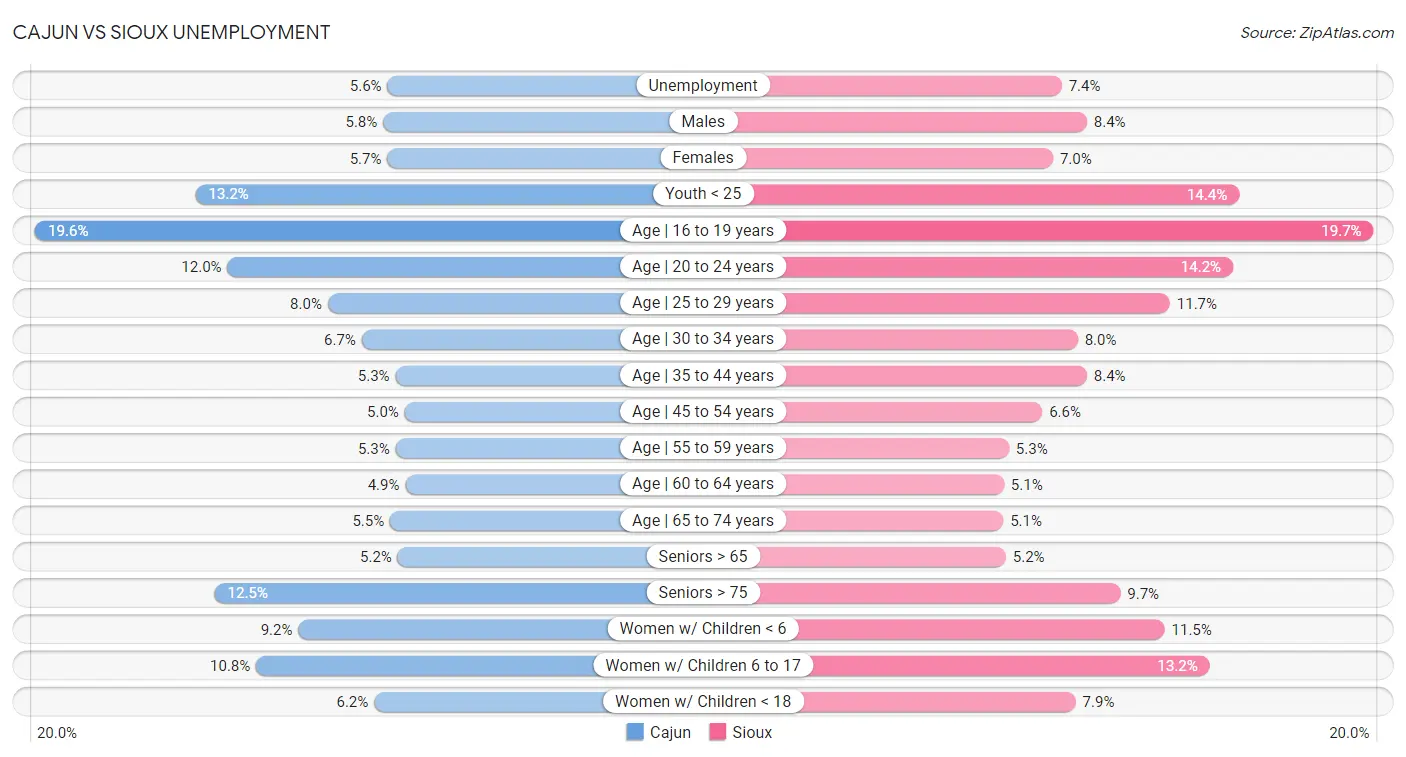
Task: Select the Unemployment category label
Action: click(703, 86)
